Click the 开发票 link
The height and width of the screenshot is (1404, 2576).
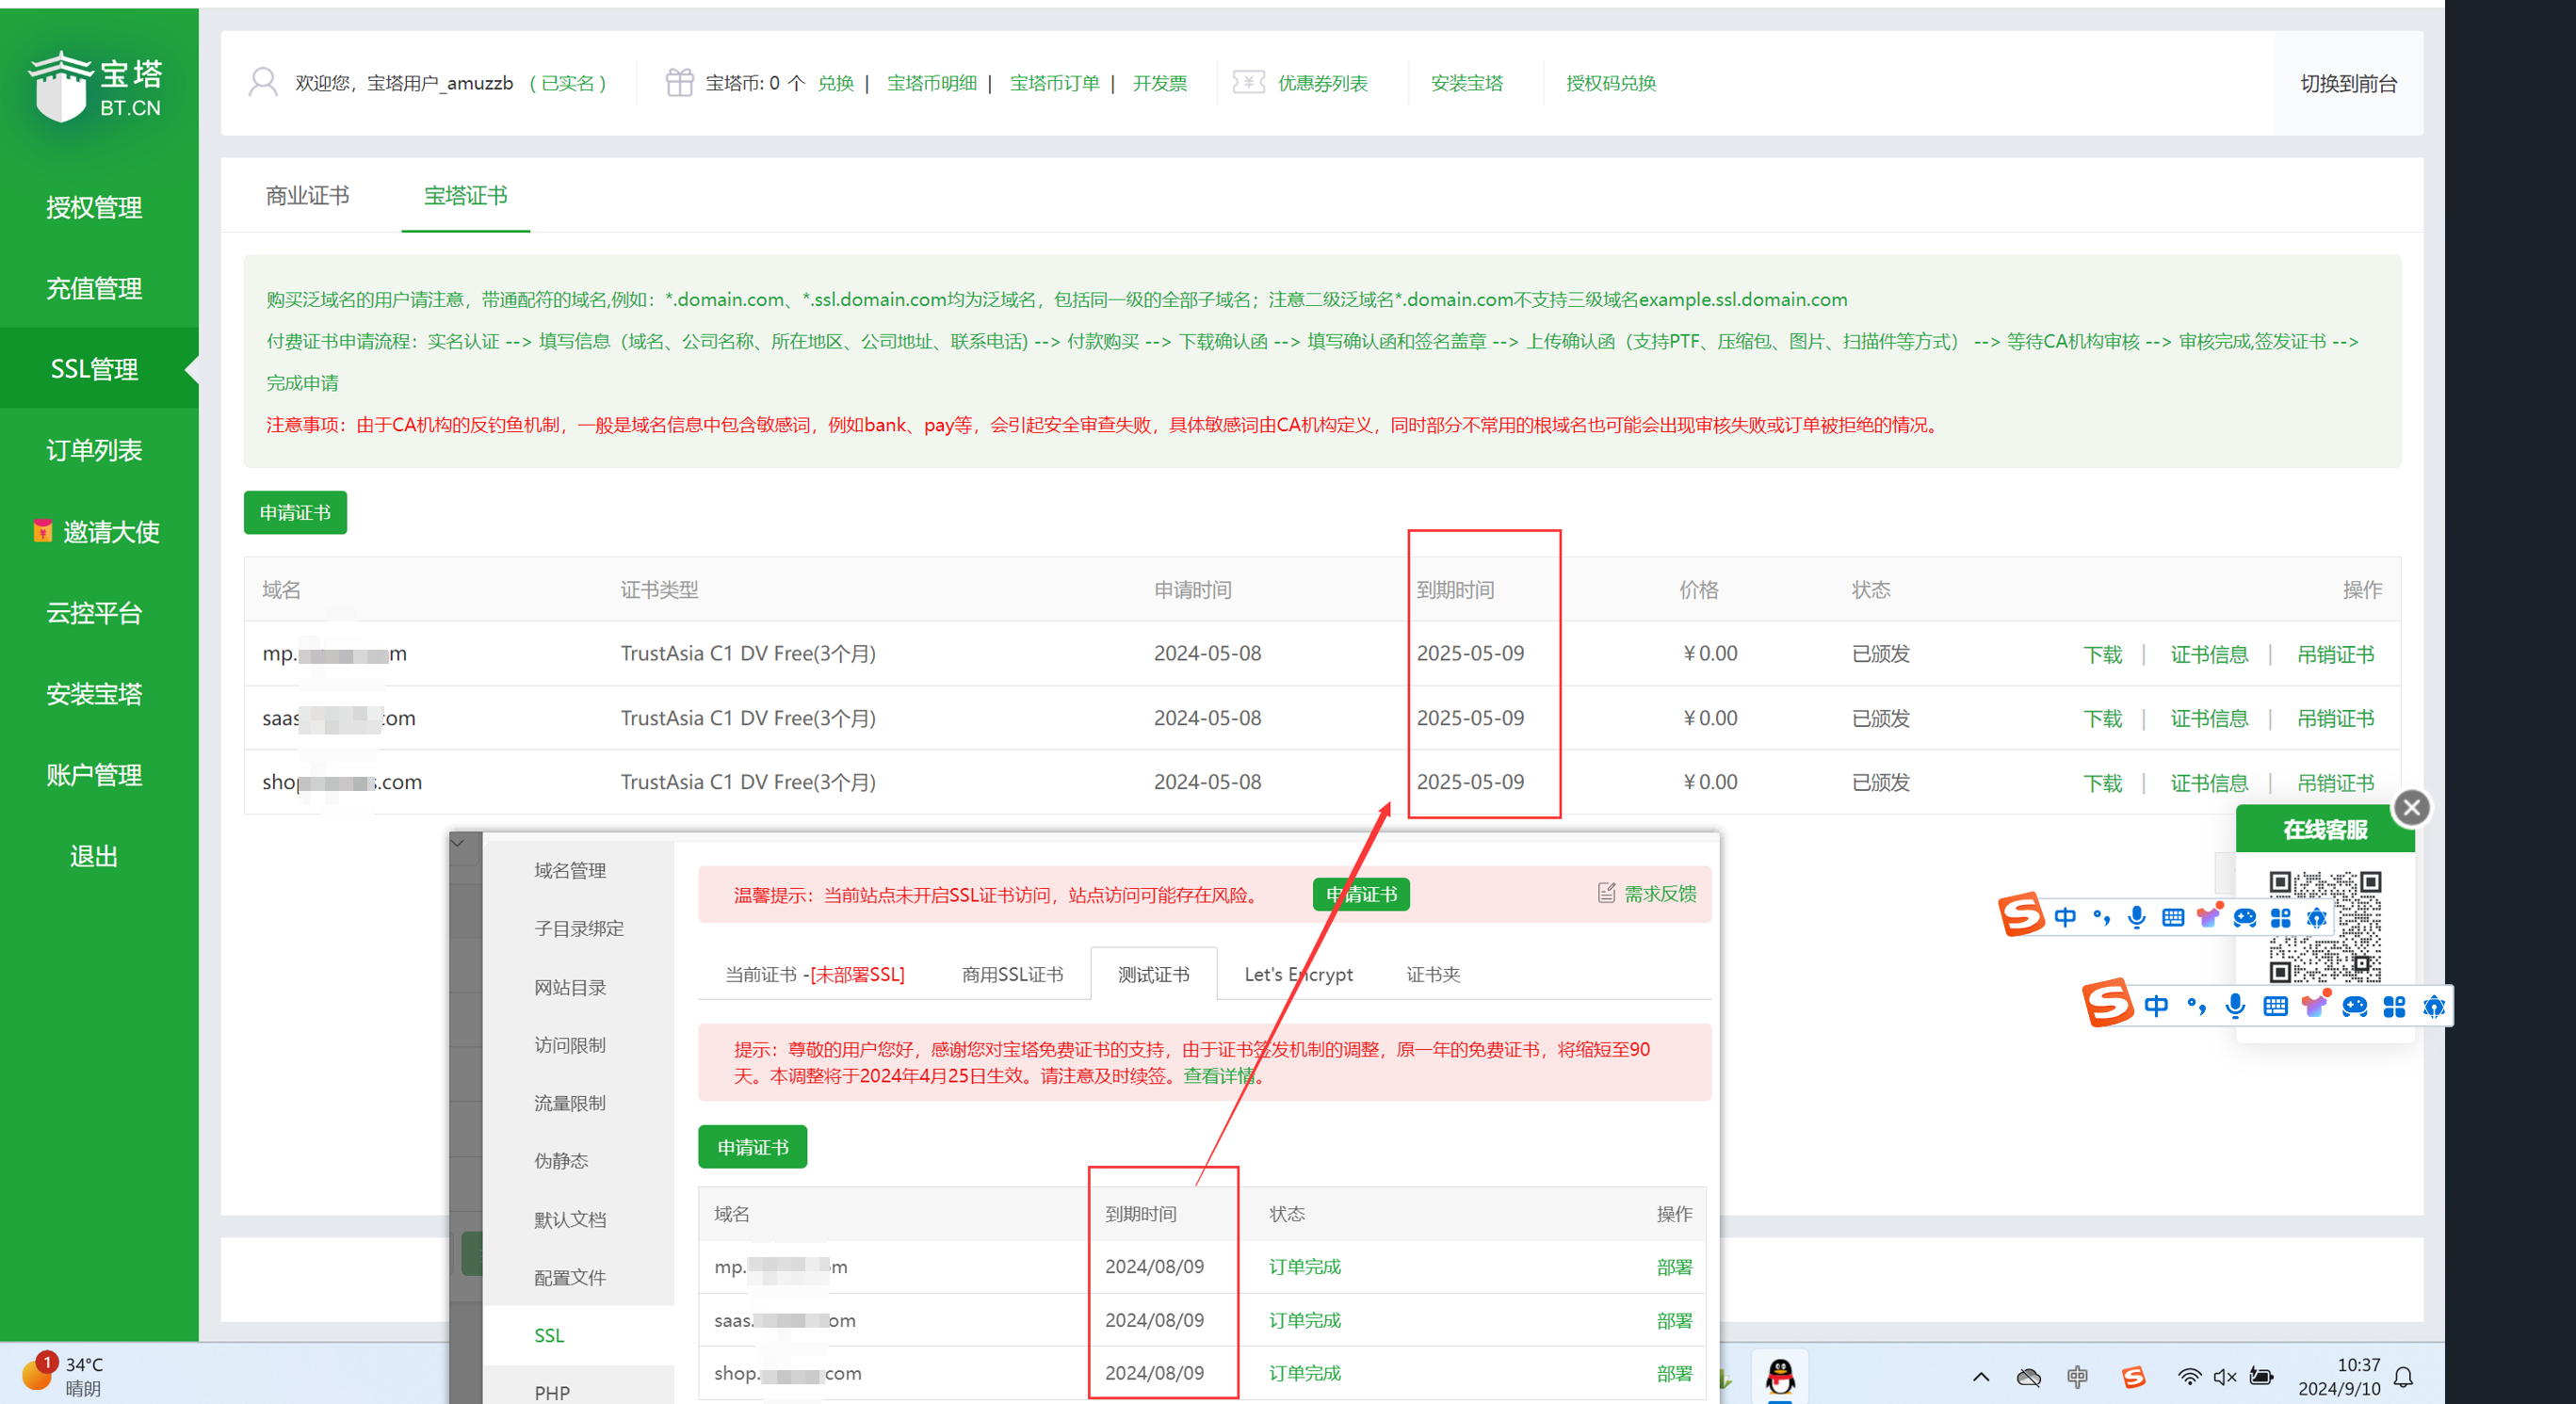click(1159, 83)
